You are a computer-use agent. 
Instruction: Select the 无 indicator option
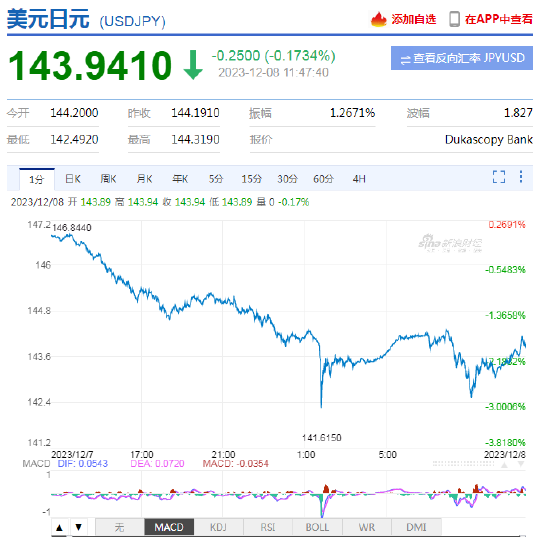click(120, 527)
